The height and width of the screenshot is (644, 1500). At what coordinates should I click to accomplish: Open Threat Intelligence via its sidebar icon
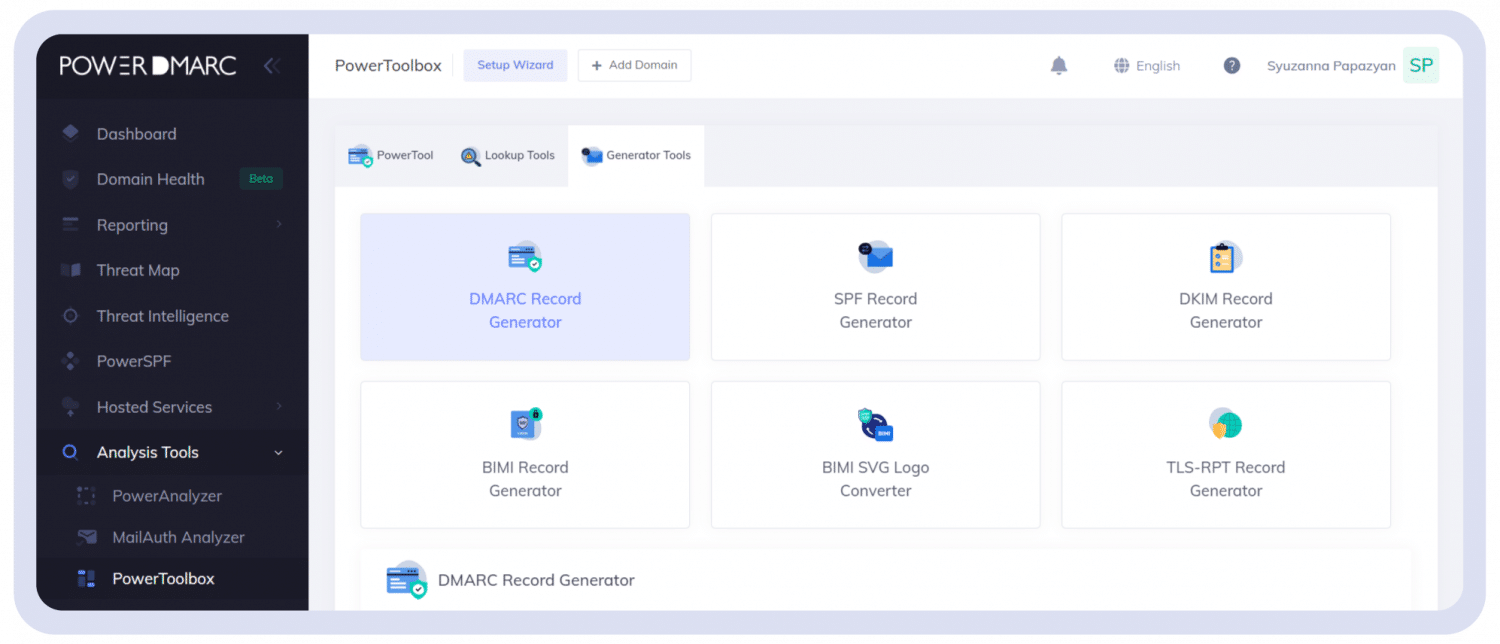(x=70, y=315)
